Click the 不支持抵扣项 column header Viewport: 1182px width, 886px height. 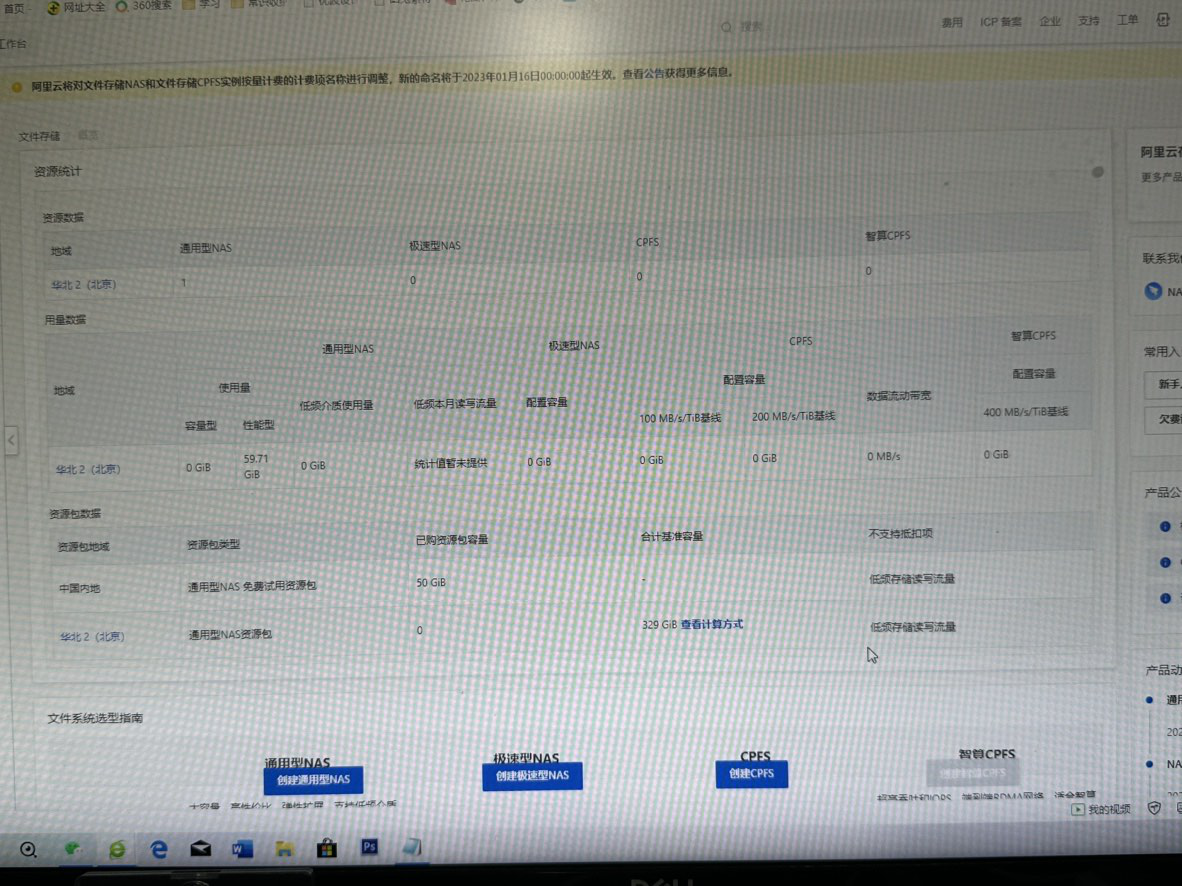(x=901, y=533)
